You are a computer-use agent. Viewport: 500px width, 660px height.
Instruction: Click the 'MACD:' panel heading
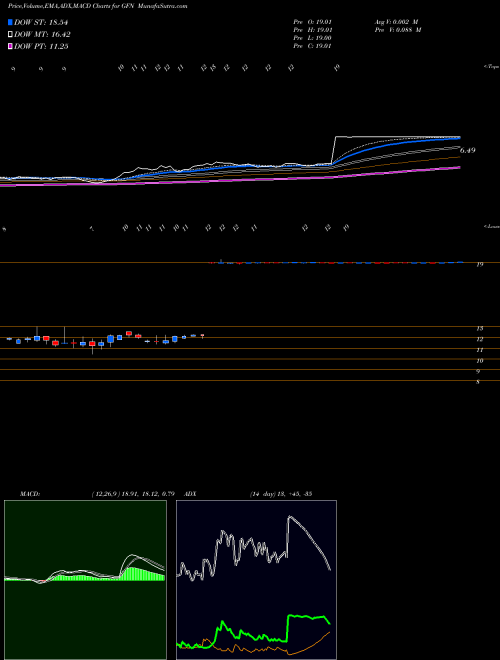[x=30, y=494]
